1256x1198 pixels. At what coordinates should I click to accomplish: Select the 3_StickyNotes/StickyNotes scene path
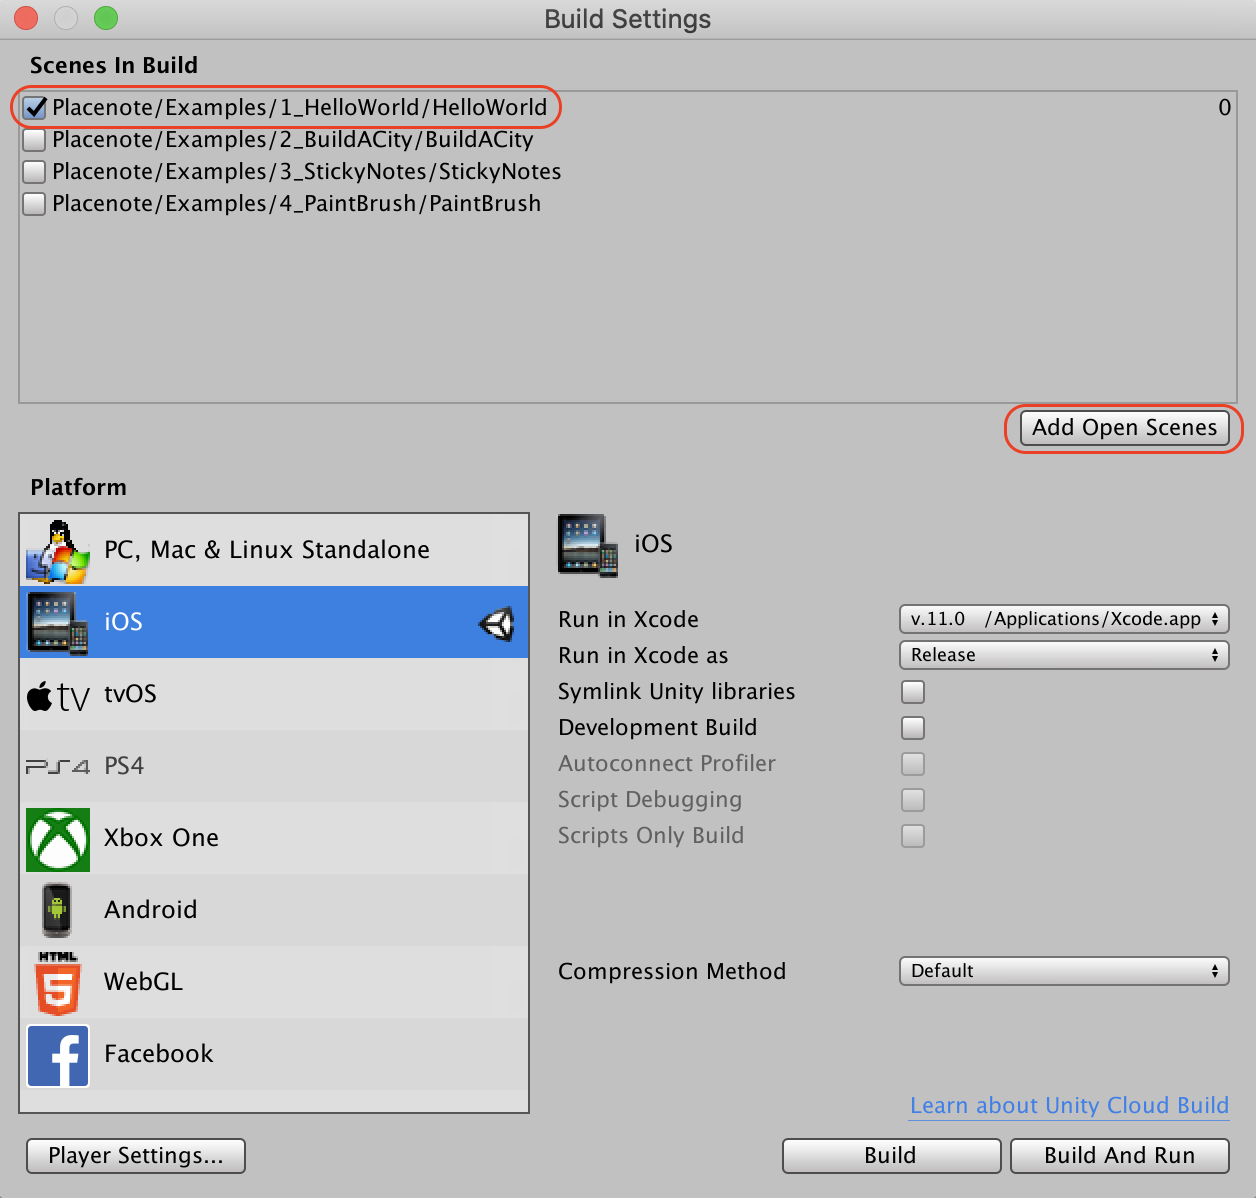(x=307, y=172)
